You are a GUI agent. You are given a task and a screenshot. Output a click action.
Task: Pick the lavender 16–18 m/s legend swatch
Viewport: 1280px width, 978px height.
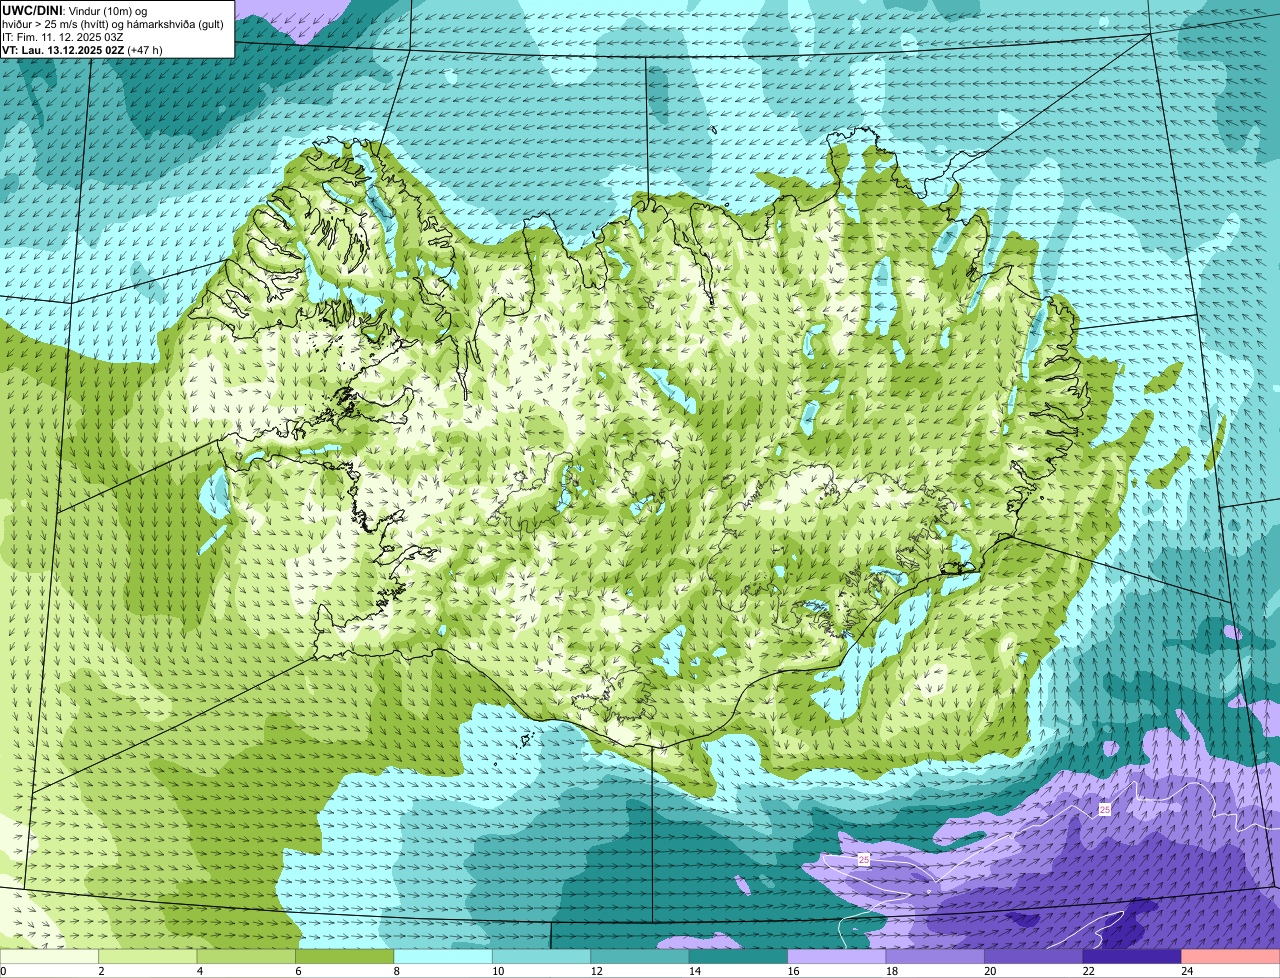[x=837, y=956]
